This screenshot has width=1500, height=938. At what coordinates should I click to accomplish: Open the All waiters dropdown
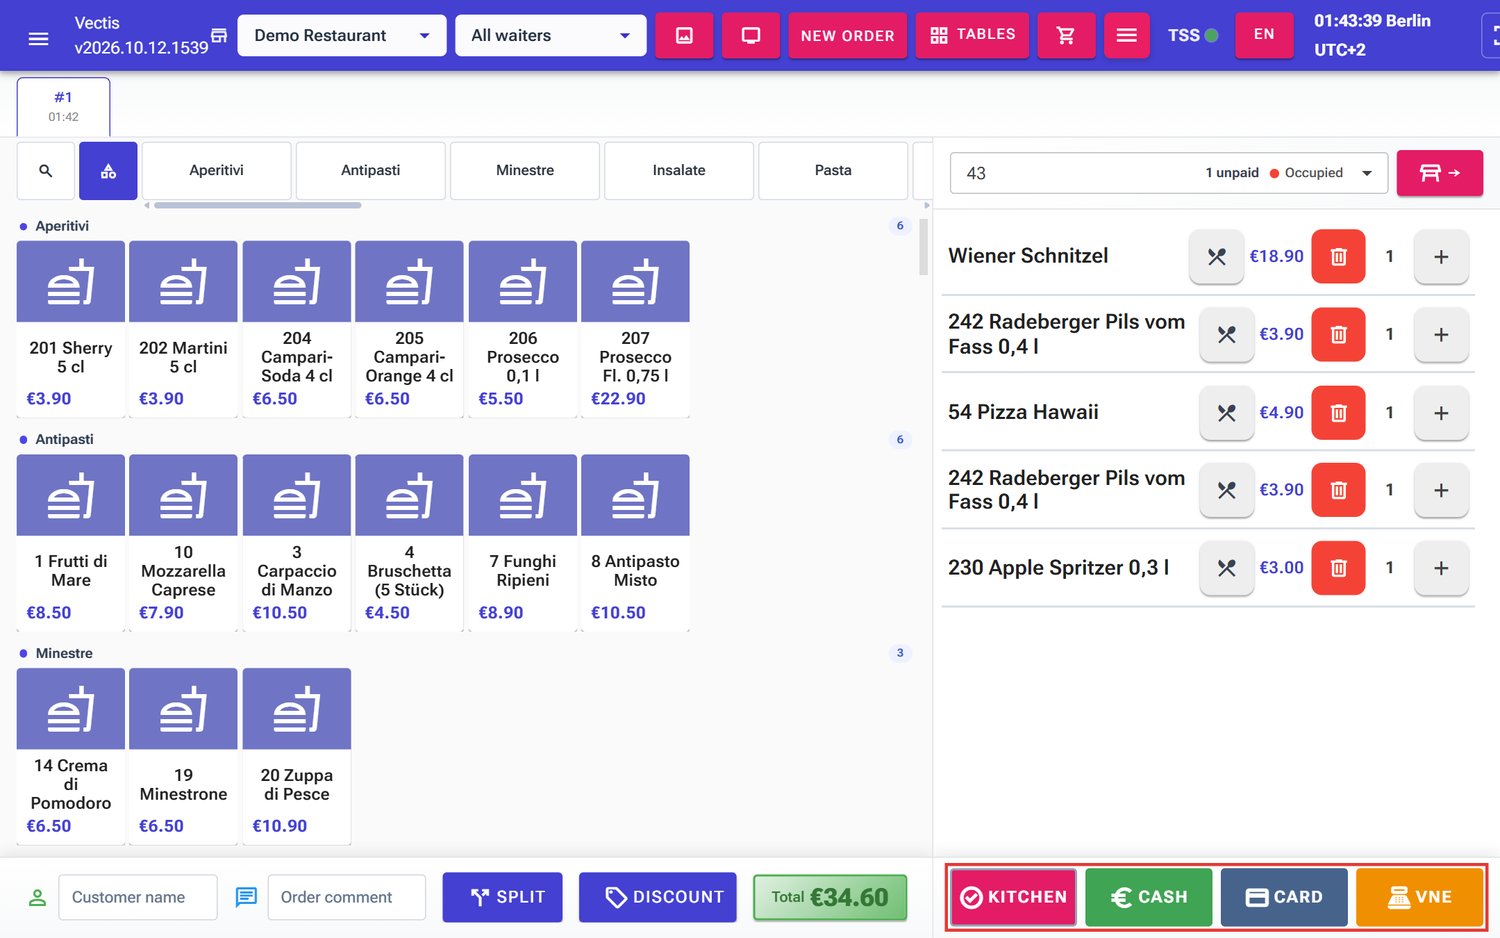point(551,36)
